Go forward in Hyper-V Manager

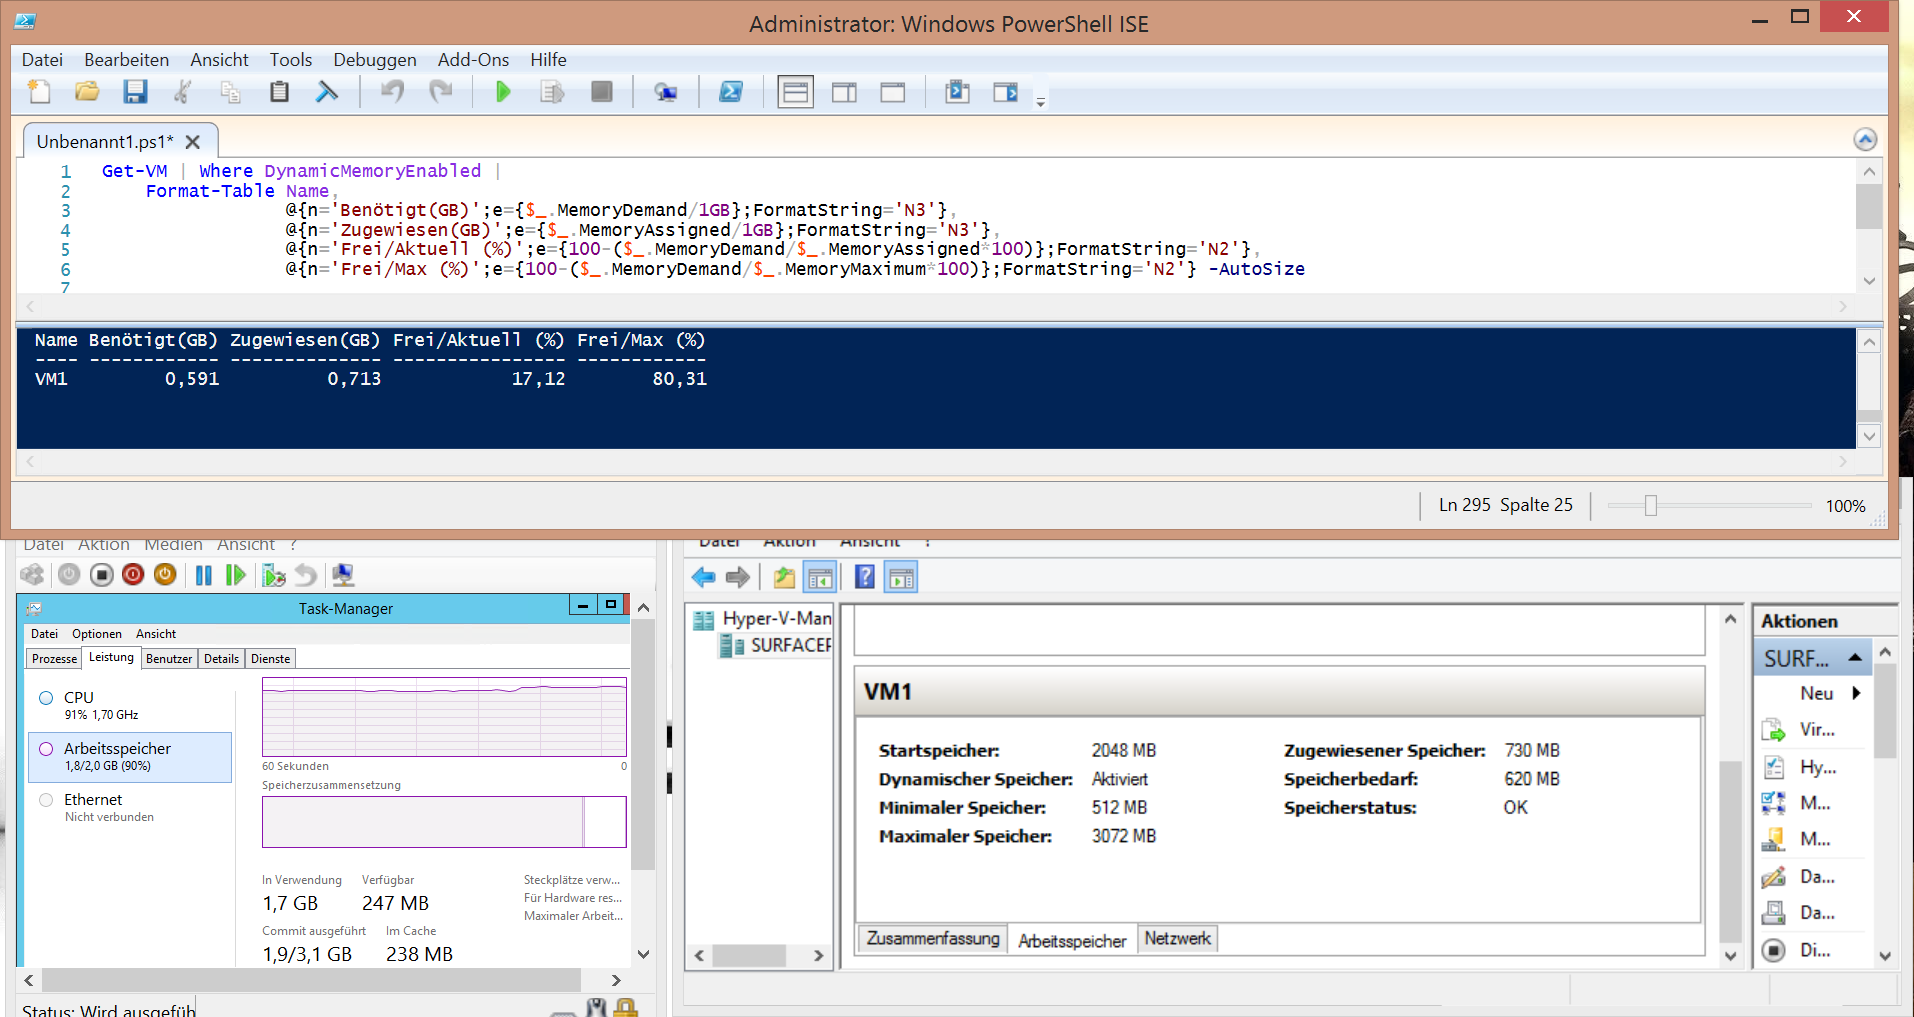coord(738,577)
